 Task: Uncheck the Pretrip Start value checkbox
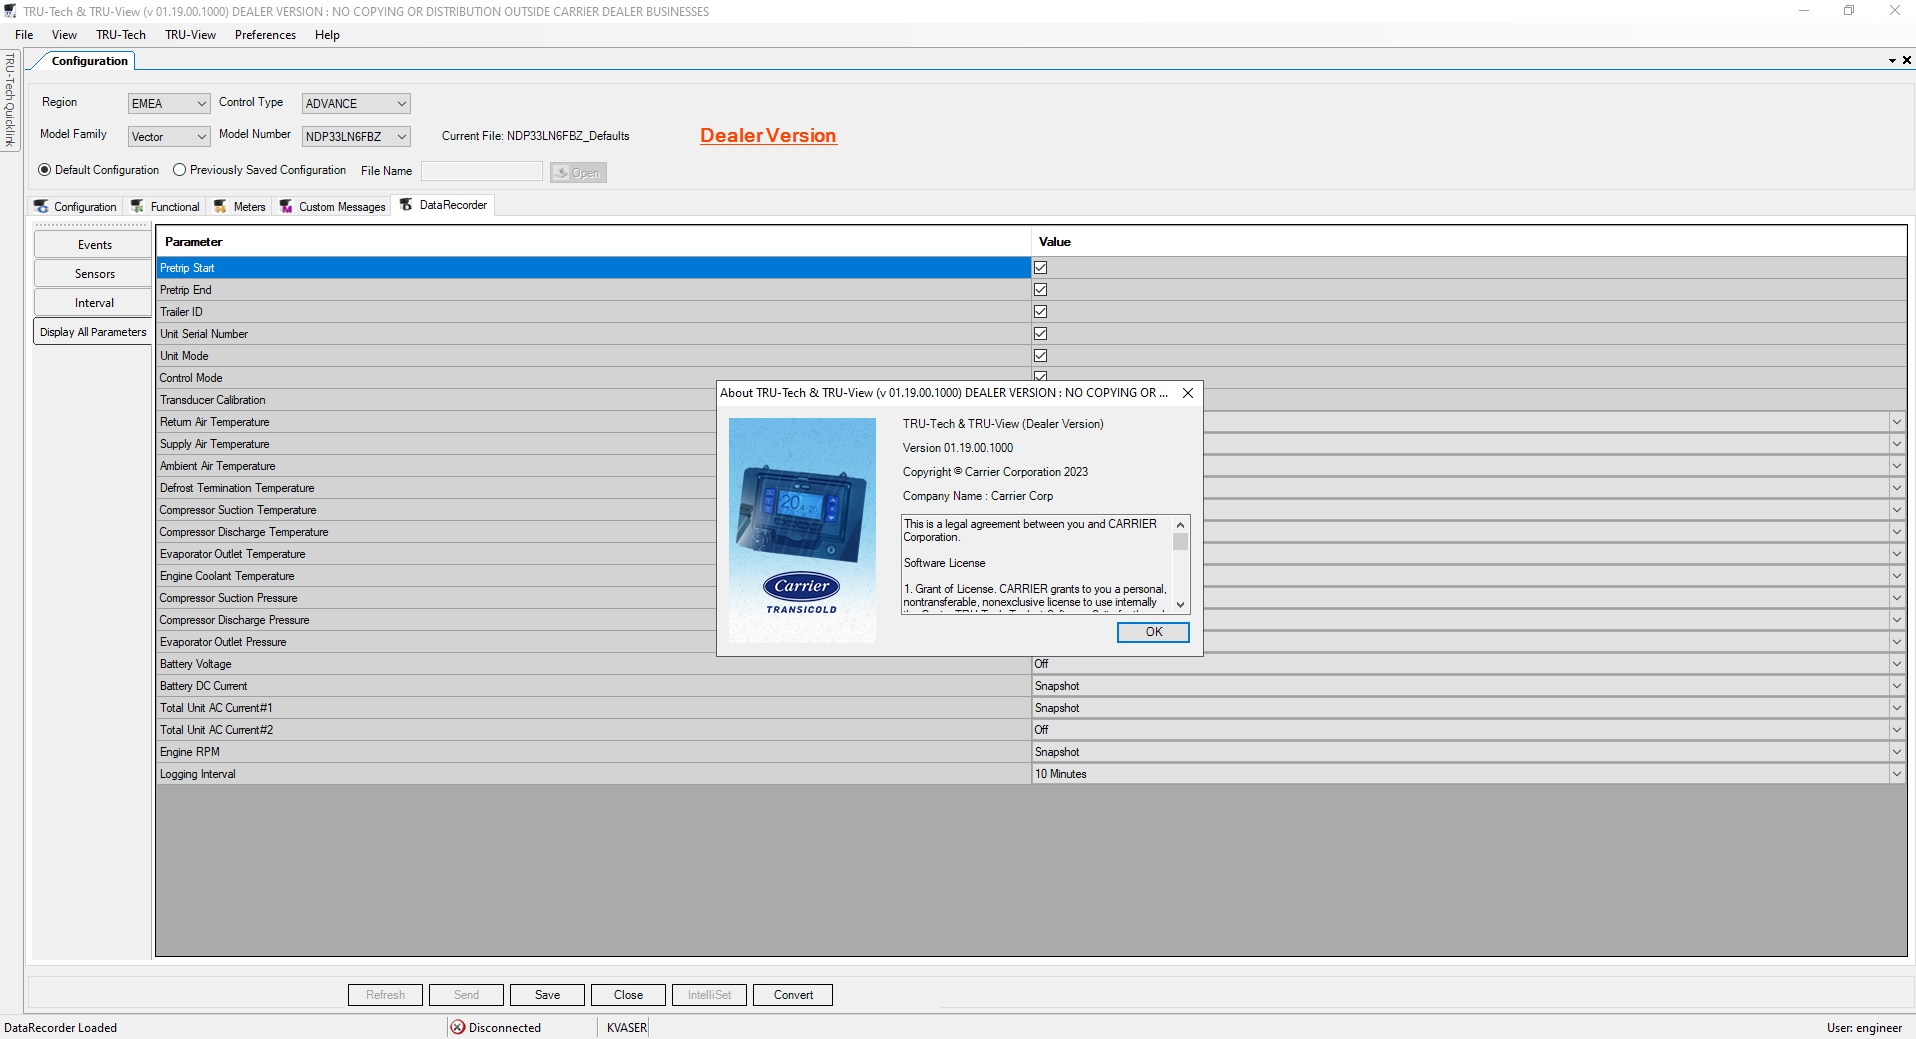1041,267
